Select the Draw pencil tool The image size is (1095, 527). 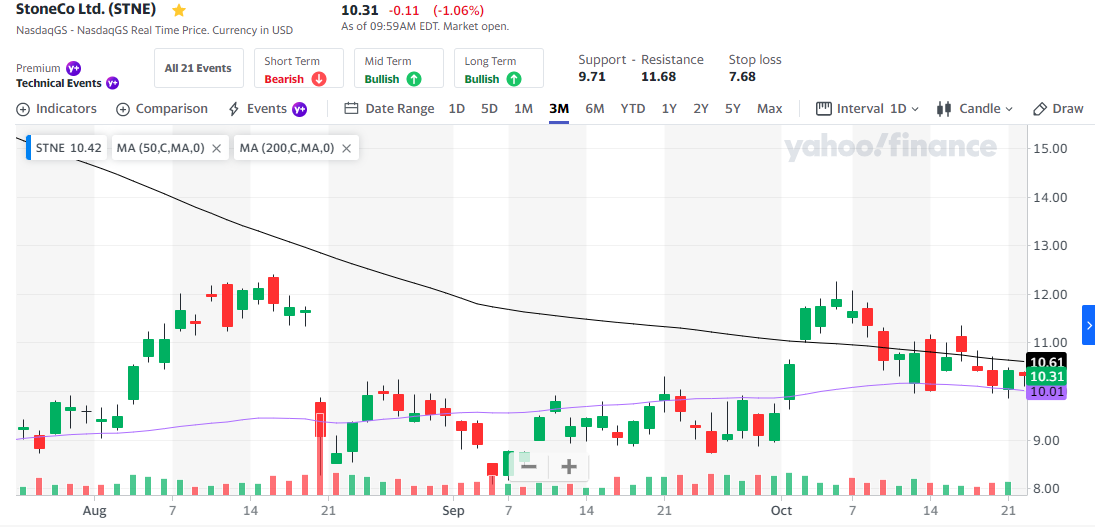pos(1040,109)
